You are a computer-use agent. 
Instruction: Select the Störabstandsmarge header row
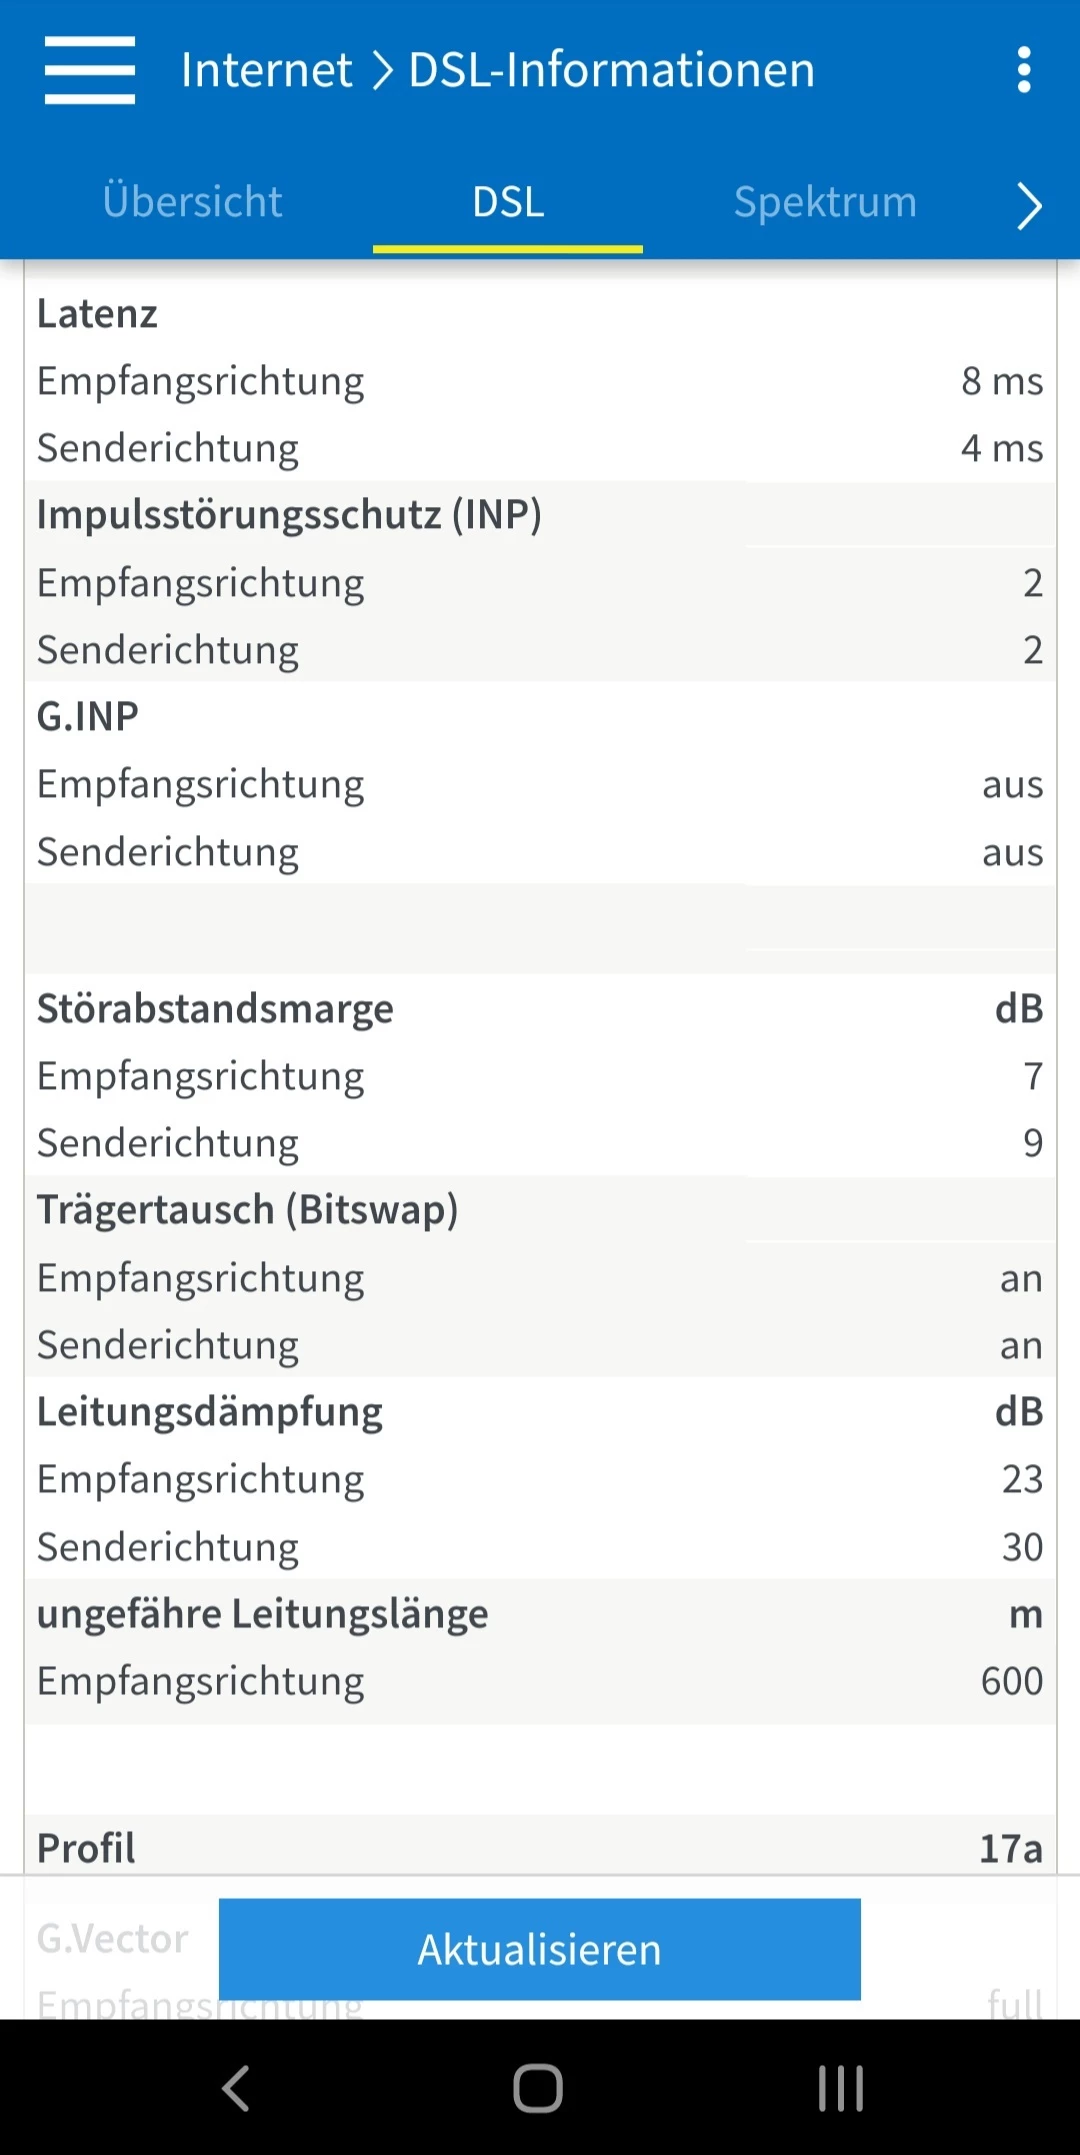pyautogui.click(x=540, y=1009)
